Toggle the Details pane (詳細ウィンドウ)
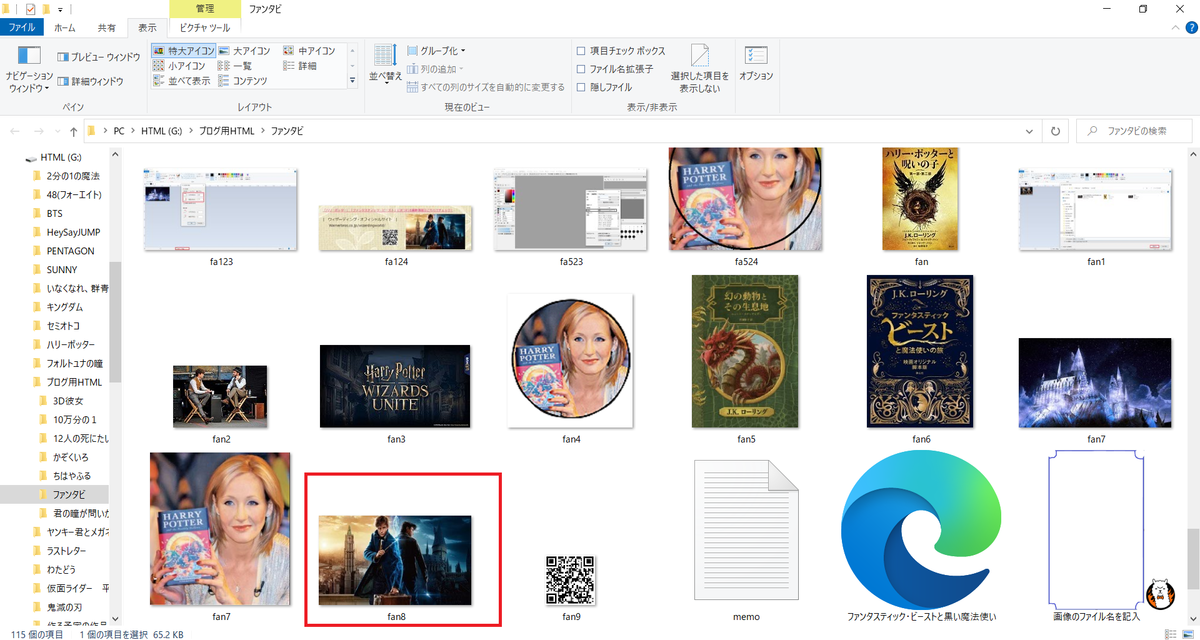1200x640 pixels. (x=90, y=81)
